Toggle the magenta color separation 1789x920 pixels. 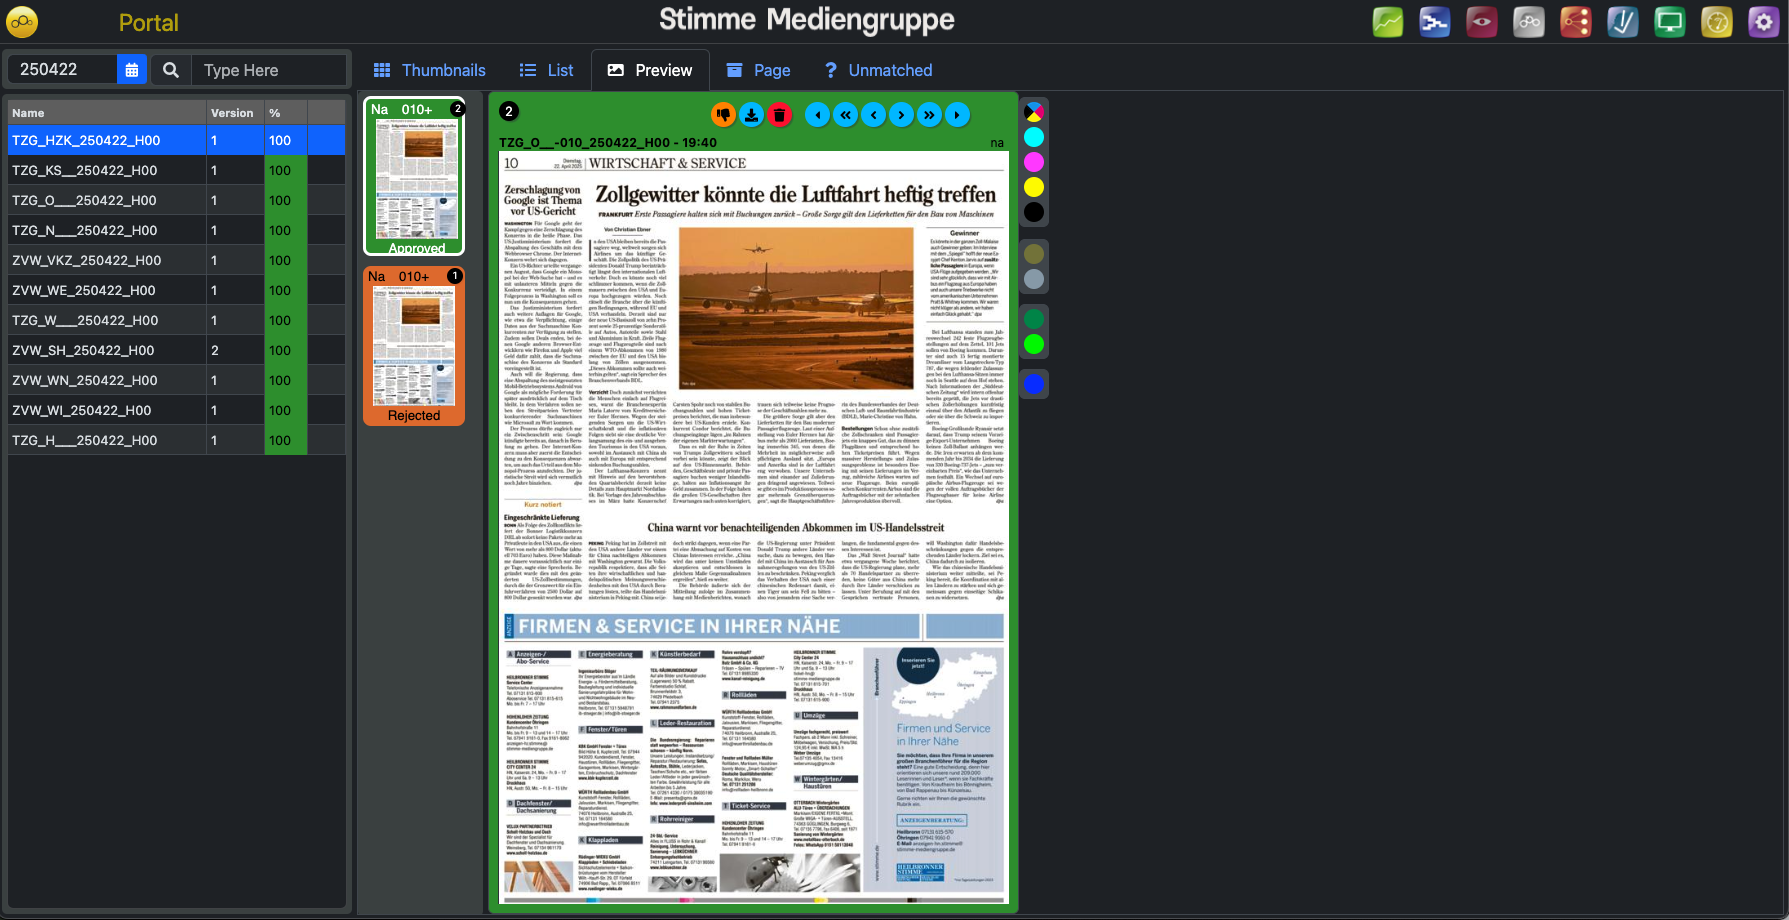point(1034,162)
